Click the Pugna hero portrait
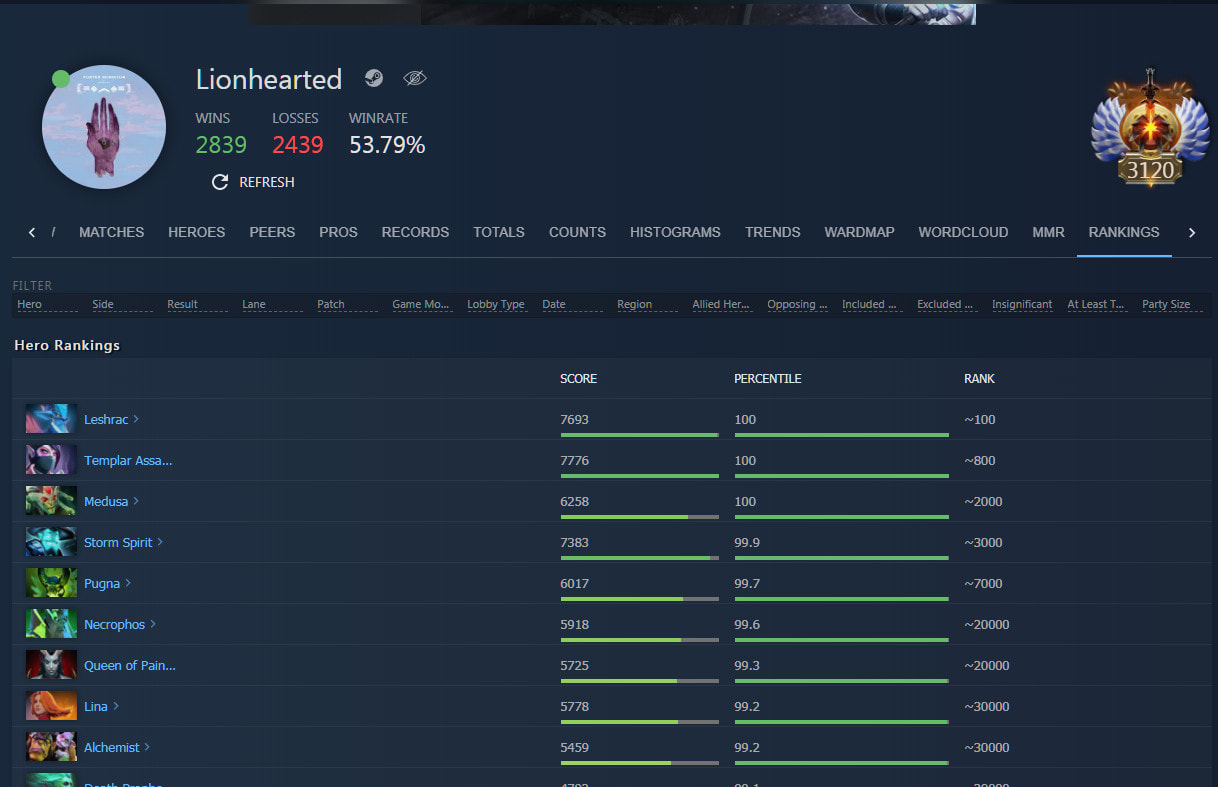Image resolution: width=1218 pixels, height=787 pixels. (51, 583)
